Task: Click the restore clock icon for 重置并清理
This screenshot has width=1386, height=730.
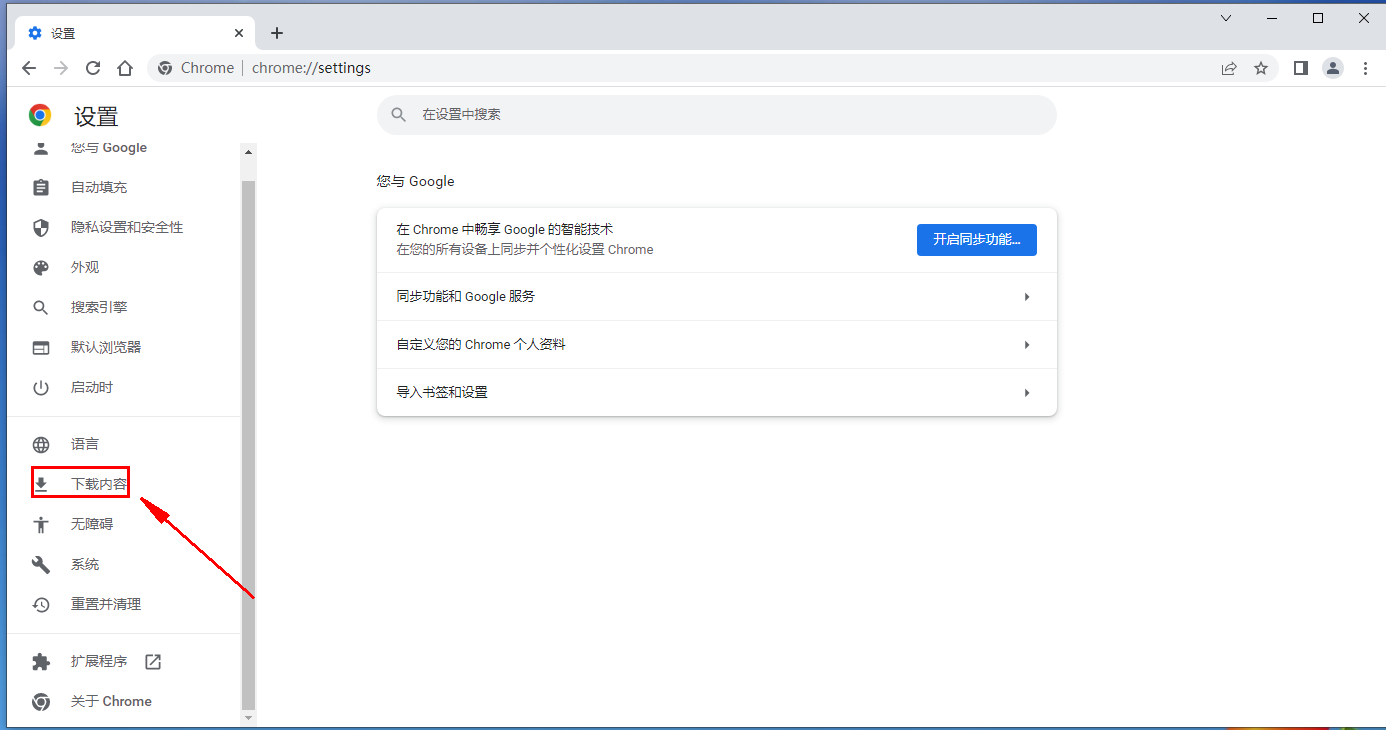Action: point(41,604)
